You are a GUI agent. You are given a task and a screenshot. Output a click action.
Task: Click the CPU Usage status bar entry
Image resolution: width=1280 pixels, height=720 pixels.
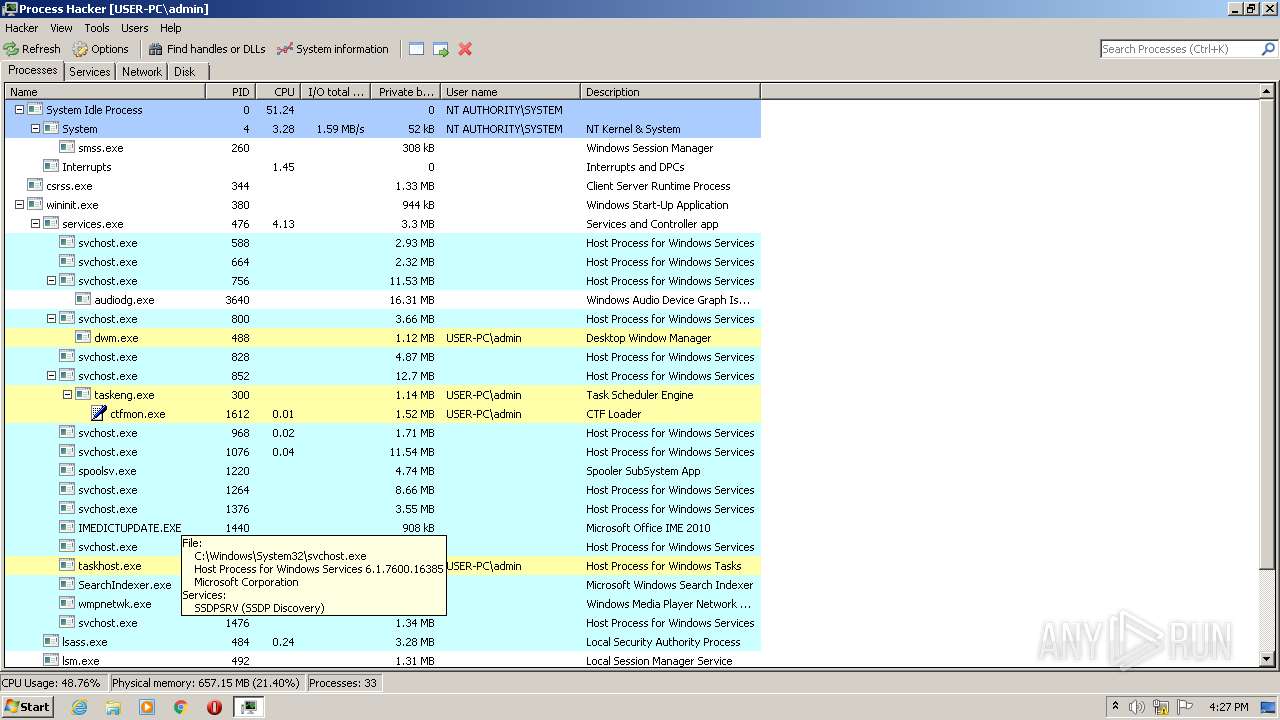coord(52,683)
